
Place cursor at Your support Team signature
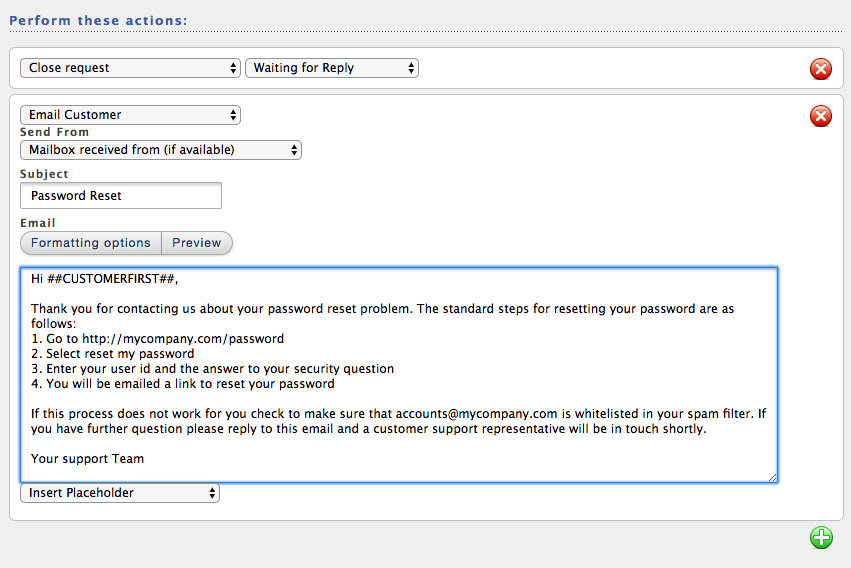coord(87,459)
